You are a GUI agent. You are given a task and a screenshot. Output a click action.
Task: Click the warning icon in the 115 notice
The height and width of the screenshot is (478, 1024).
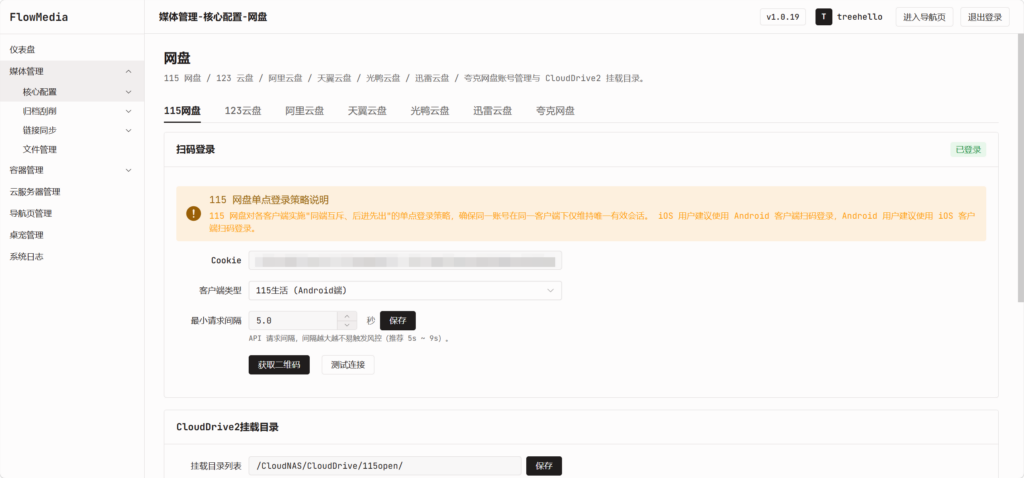[193, 214]
